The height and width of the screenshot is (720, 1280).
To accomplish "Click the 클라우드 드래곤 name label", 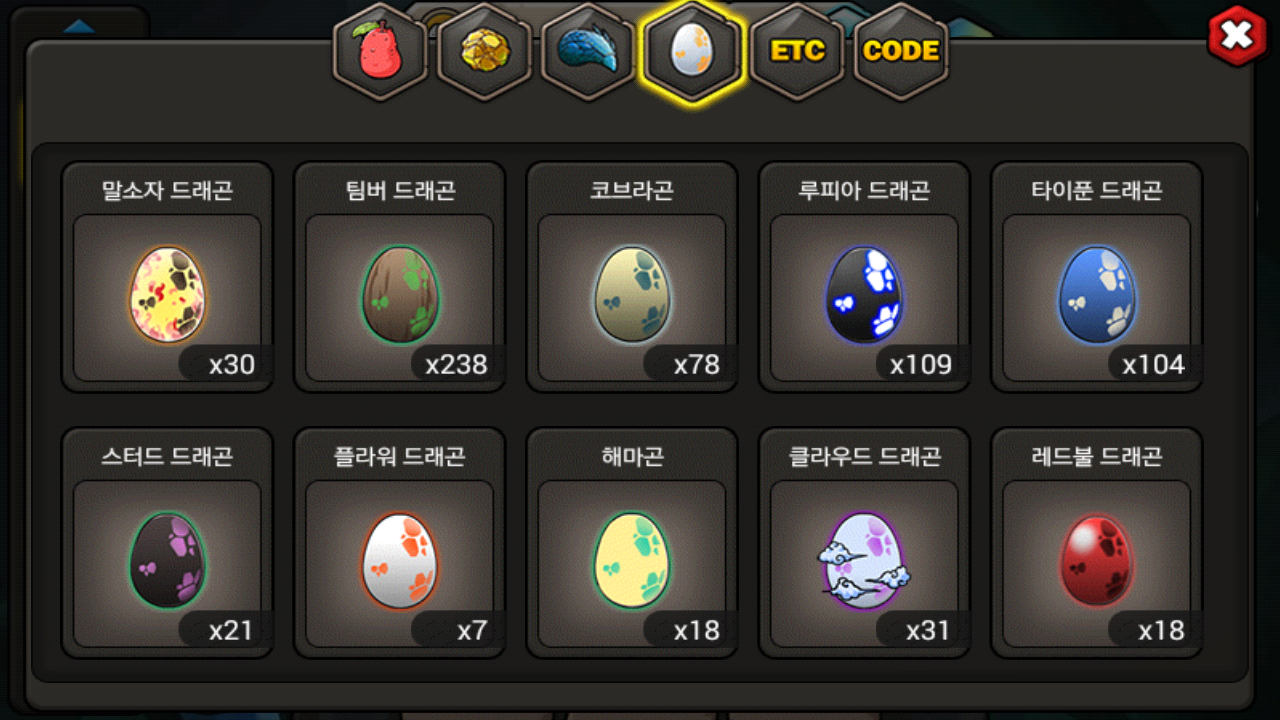I will tap(864, 456).
